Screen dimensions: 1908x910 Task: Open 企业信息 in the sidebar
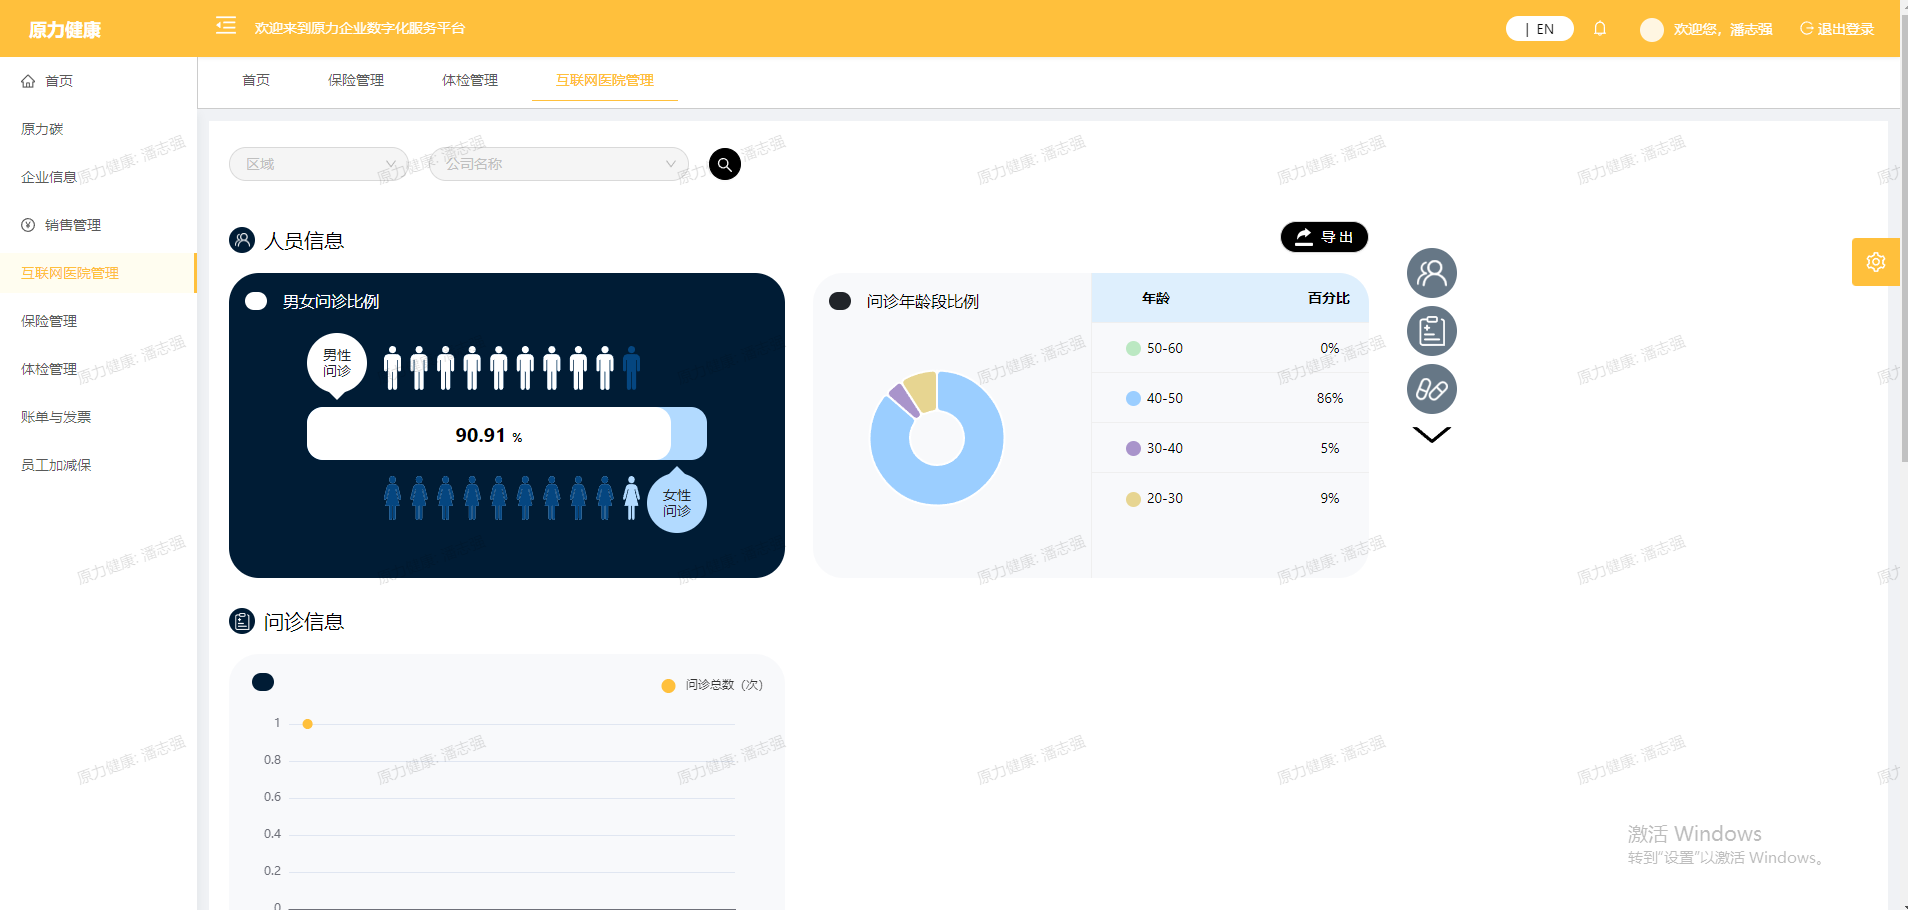pos(98,177)
